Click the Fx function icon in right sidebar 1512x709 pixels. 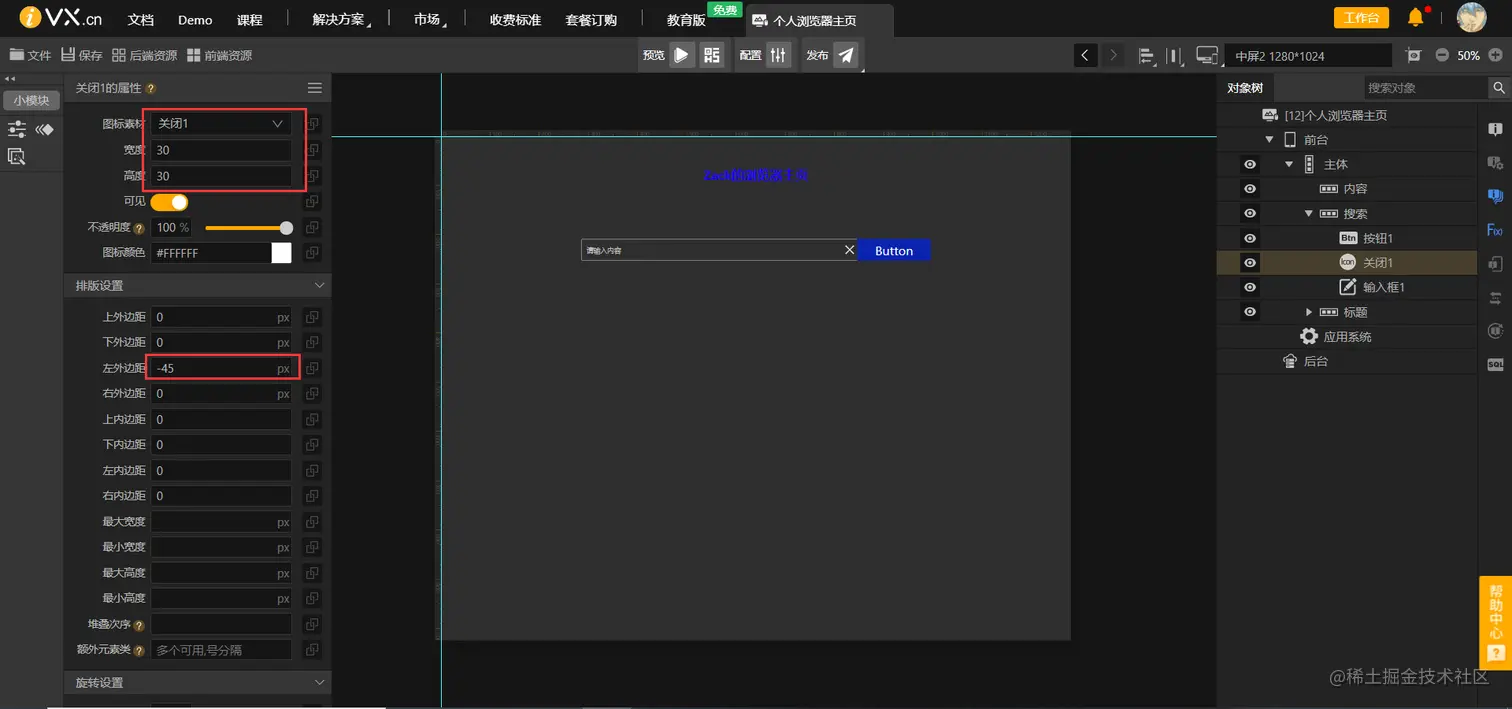click(x=1495, y=231)
